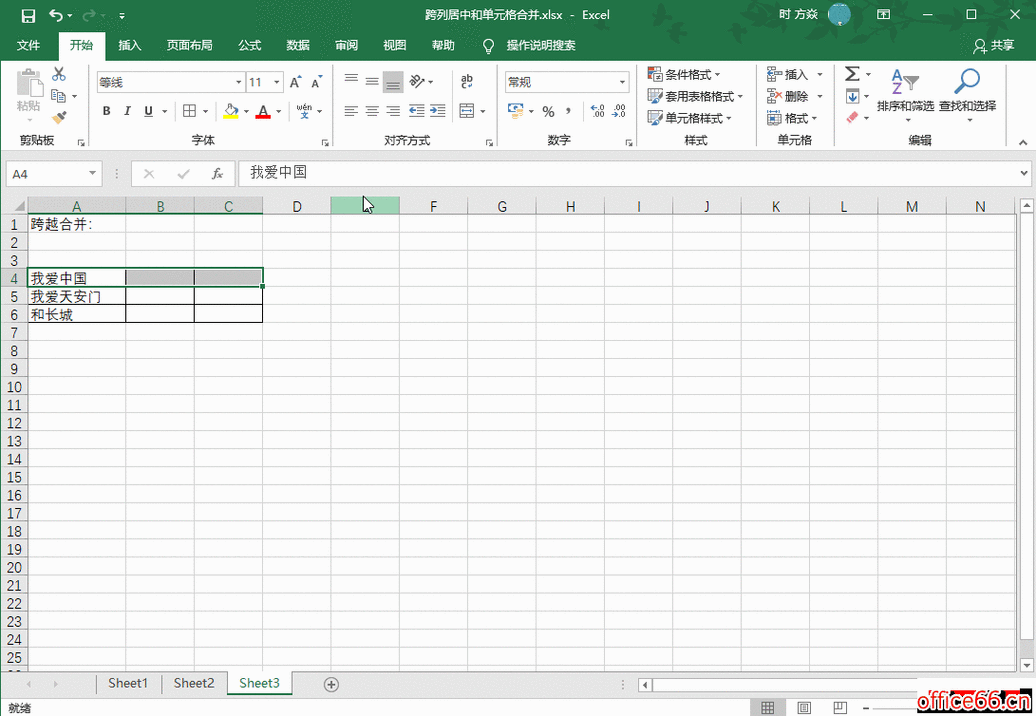The width and height of the screenshot is (1036, 716).
Task: Save the workbook with the disk icon
Action: (28, 15)
